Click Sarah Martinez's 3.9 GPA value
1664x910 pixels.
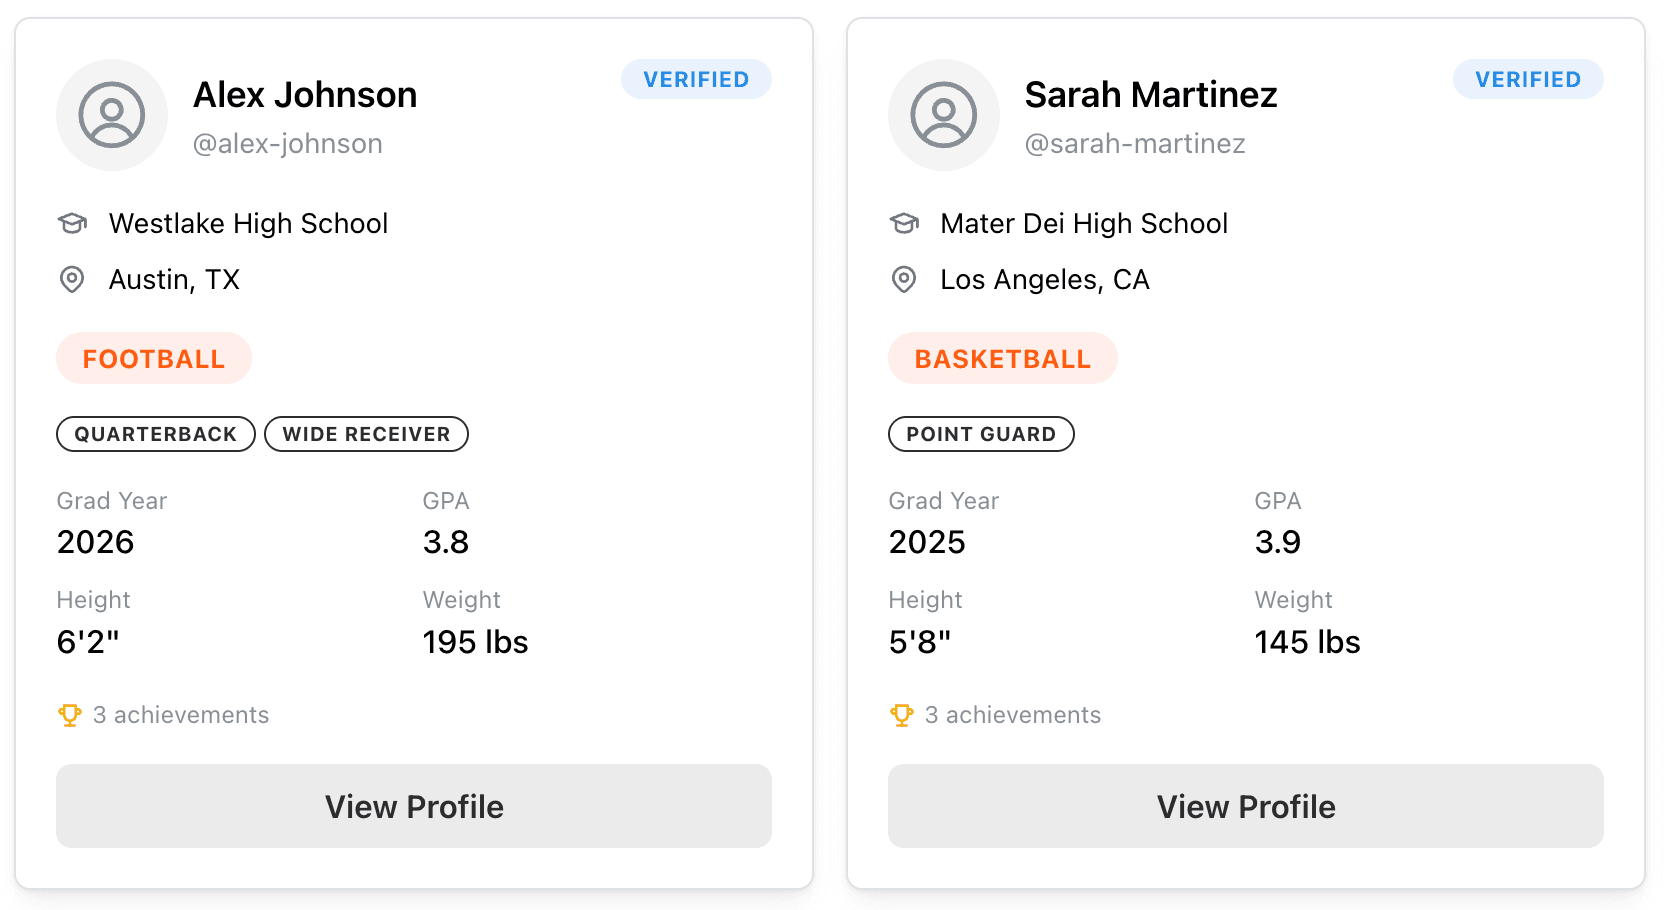(1277, 542)
